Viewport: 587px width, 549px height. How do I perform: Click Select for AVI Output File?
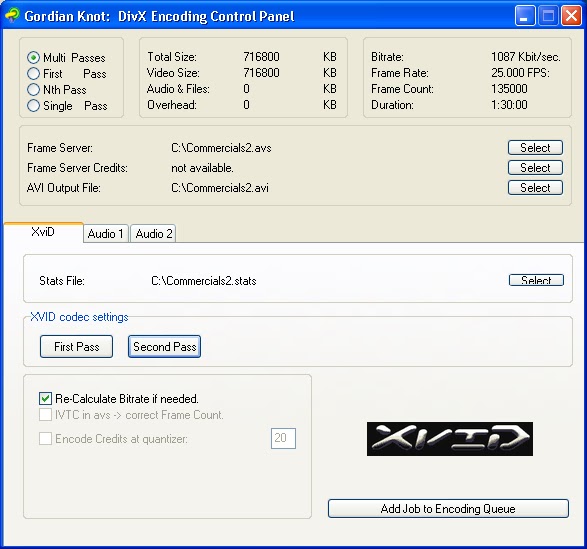point(535,188)
